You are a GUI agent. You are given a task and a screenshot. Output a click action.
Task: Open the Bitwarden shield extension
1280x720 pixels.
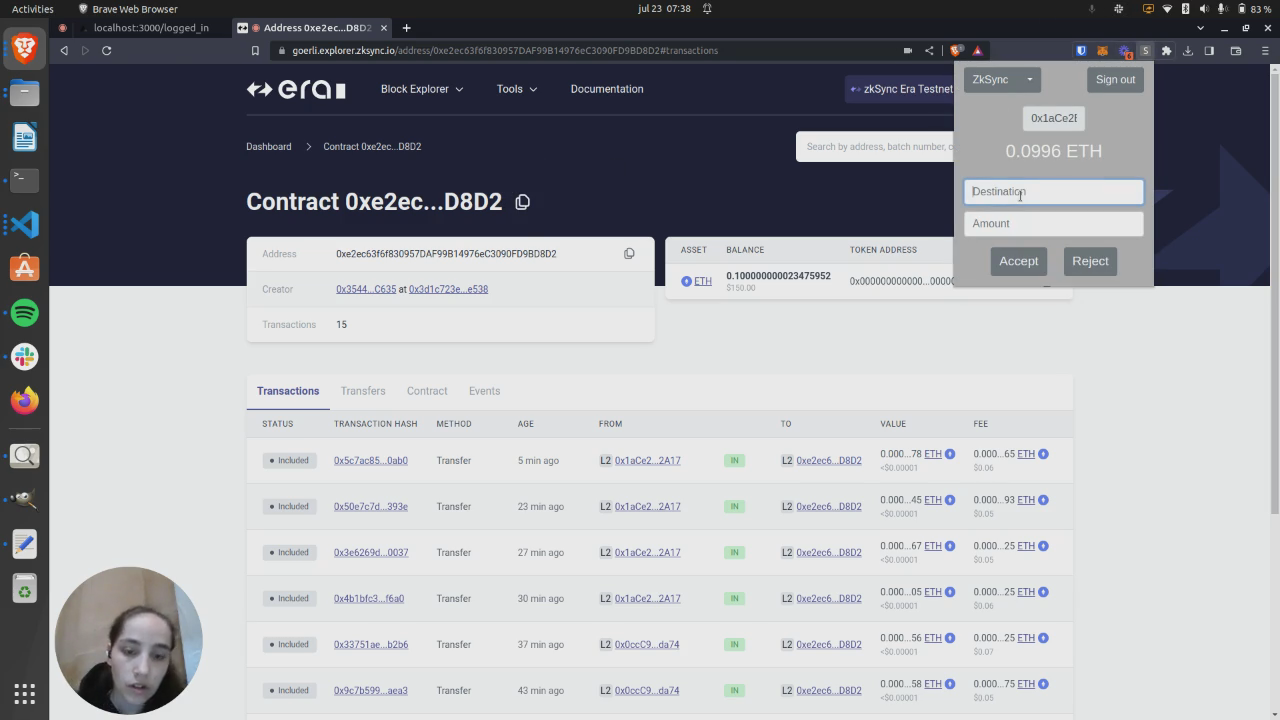pos(1081,50)
